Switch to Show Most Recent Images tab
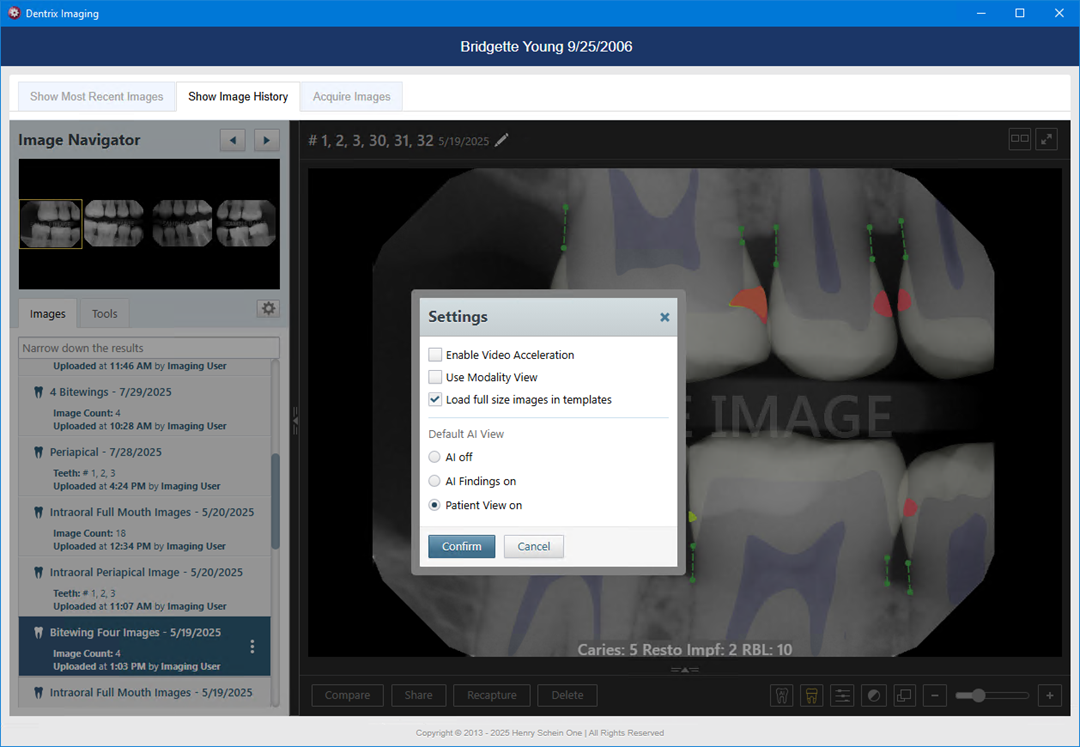1080x747 pixels. [96, 96]
